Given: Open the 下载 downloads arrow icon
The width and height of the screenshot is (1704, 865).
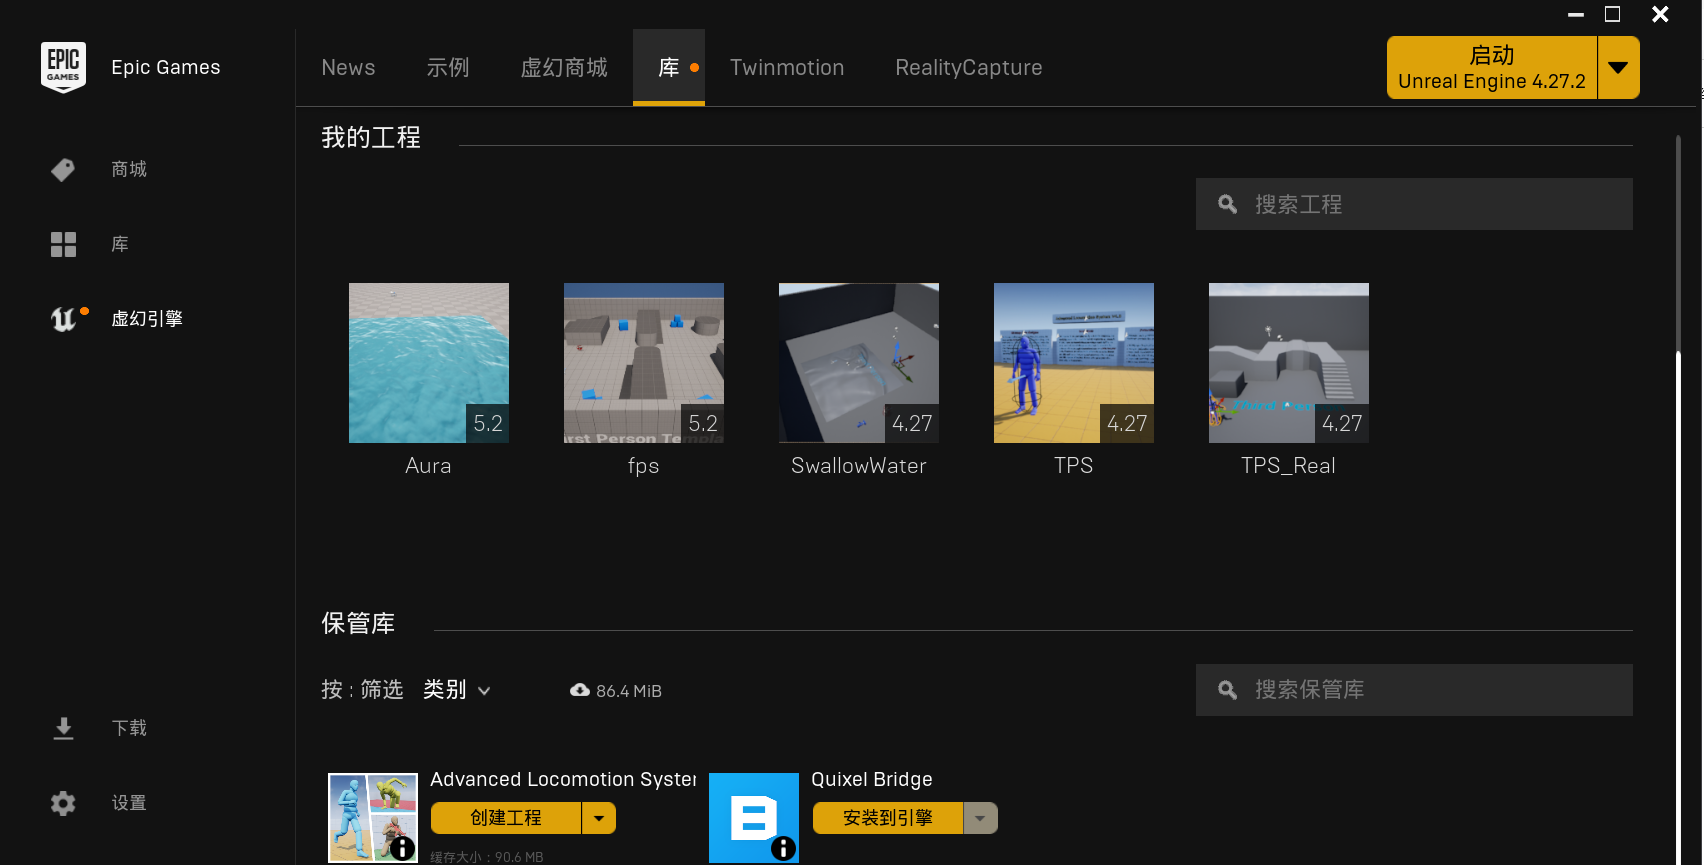Looking at the screenshot, I should point(63,728).
